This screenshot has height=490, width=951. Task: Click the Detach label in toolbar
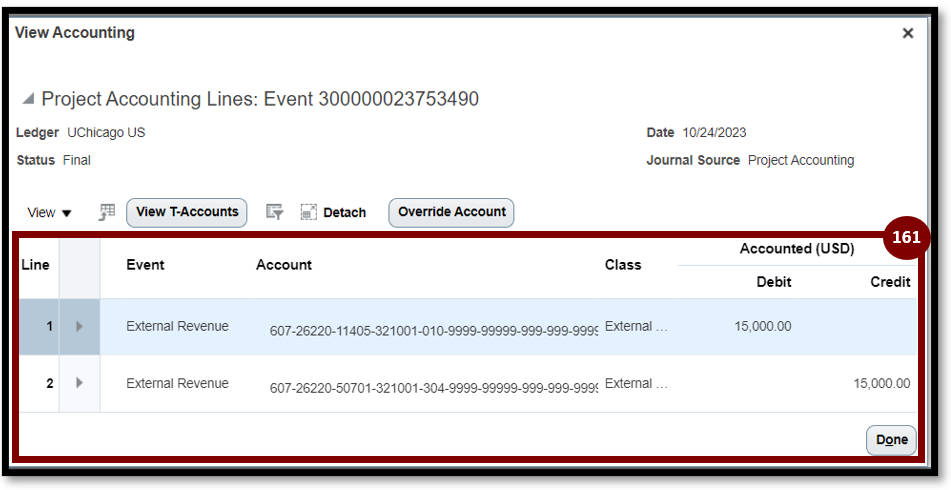click(x=344, y=213)
